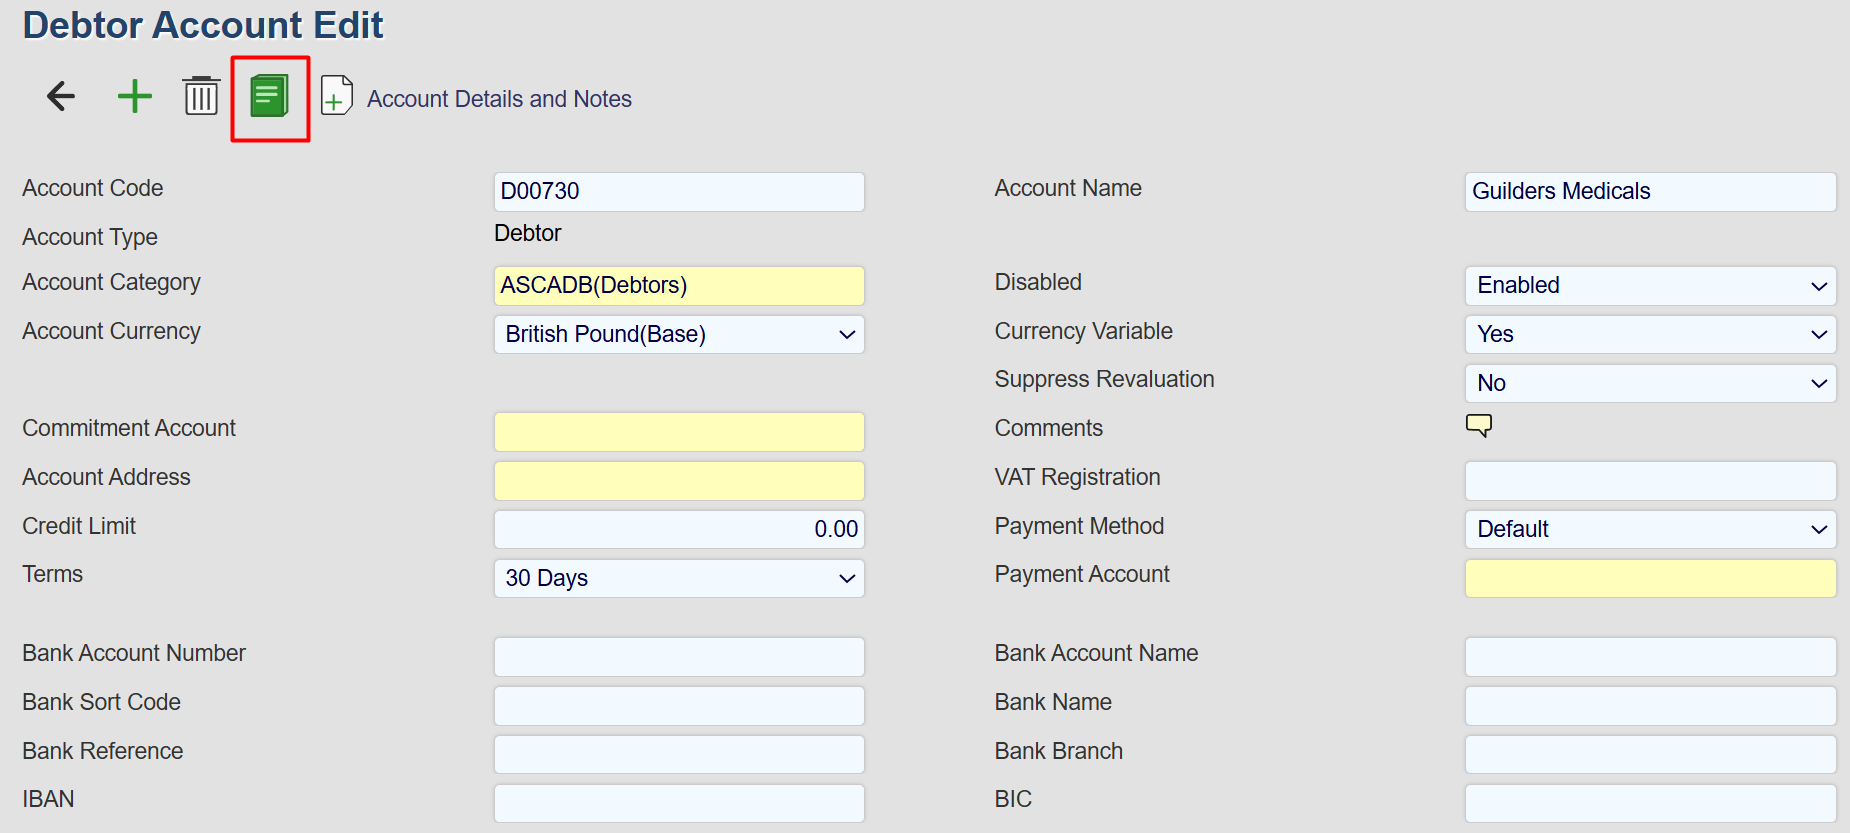Open the Currency Variable dropdown
This screenshot has height=833, width=1850.
1650,334
